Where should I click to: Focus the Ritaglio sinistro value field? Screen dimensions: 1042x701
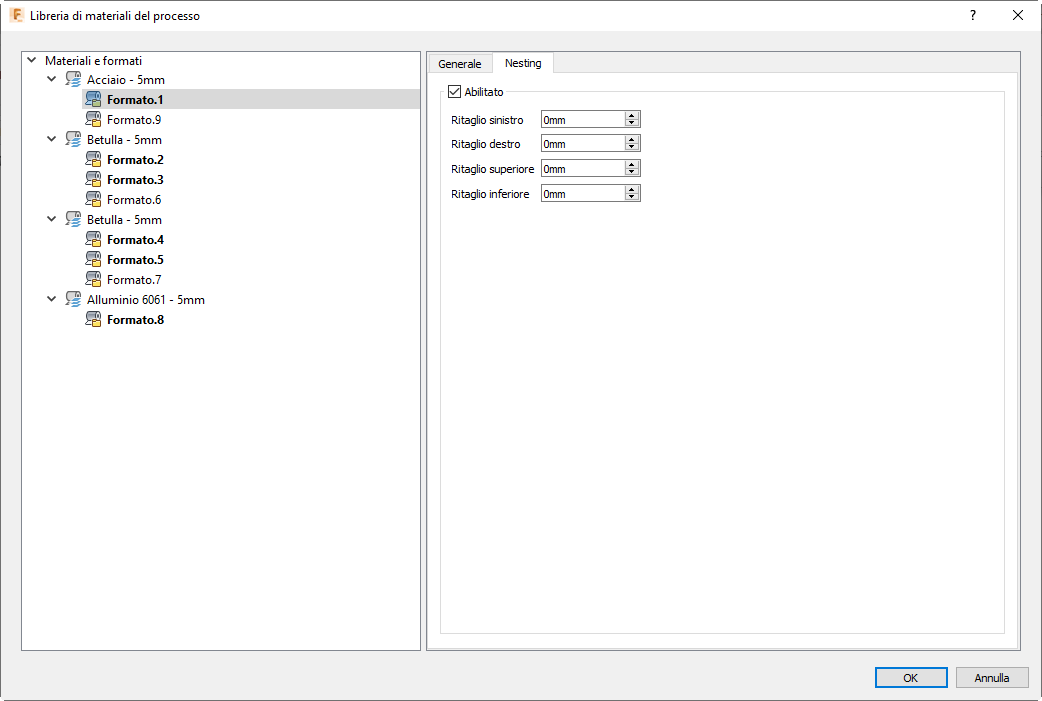tap(583, 120)
